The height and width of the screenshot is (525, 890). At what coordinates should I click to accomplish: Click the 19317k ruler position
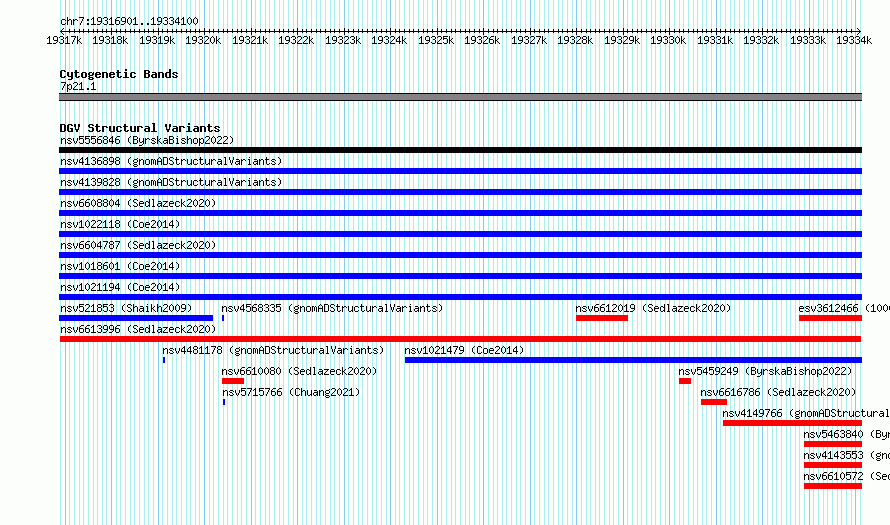(x=64, y=40)
